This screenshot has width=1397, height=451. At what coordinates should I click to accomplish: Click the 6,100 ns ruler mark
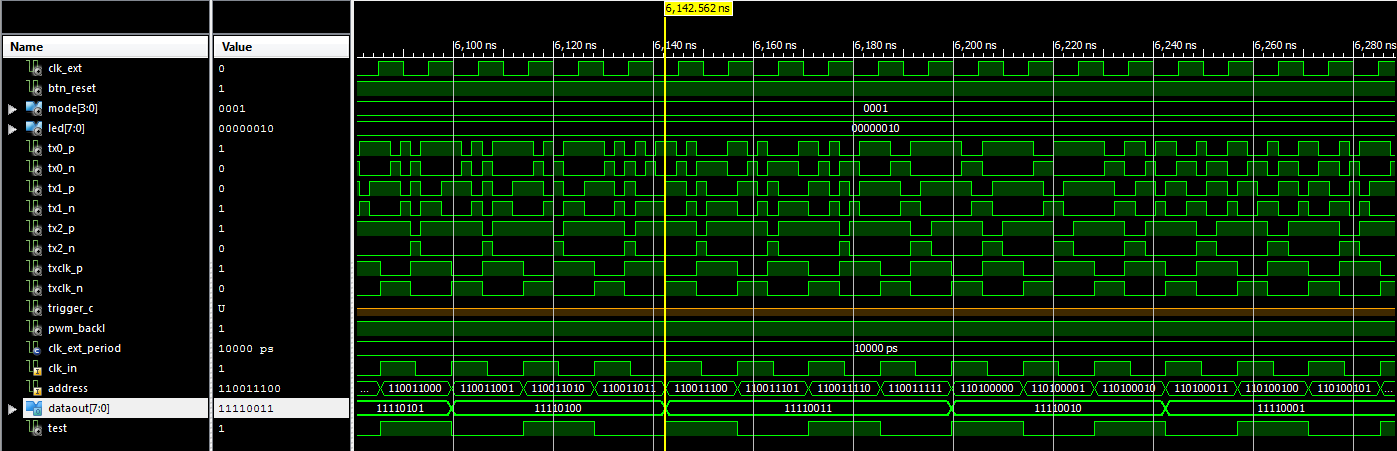(475, 45)
